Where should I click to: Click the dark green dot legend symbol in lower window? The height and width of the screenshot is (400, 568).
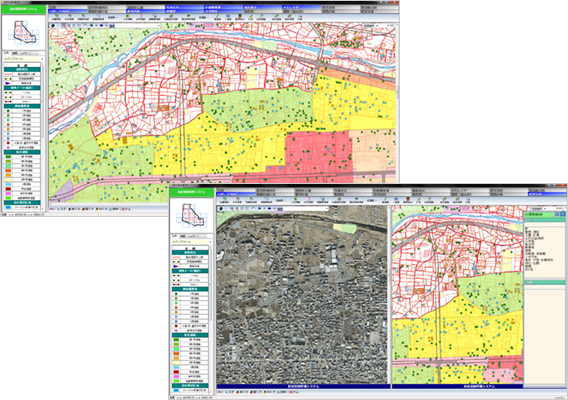point(176,295)
